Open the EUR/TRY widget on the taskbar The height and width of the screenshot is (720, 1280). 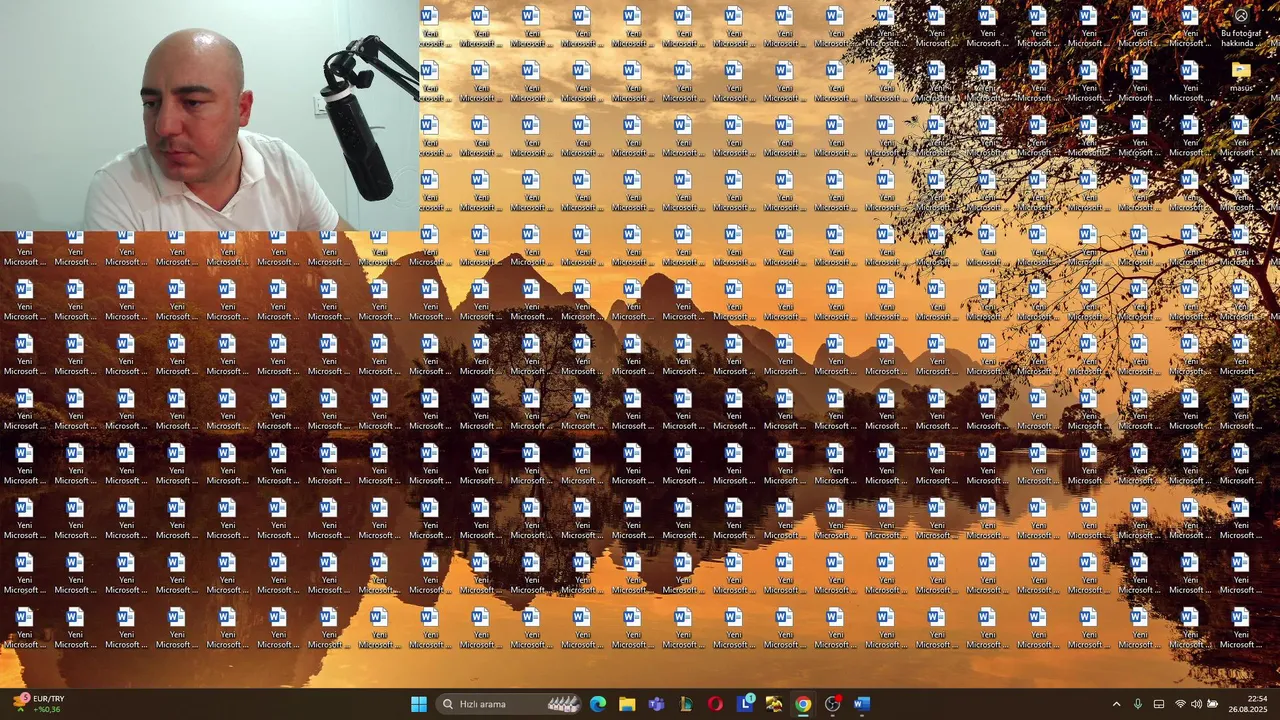click(x=38, y=704)
